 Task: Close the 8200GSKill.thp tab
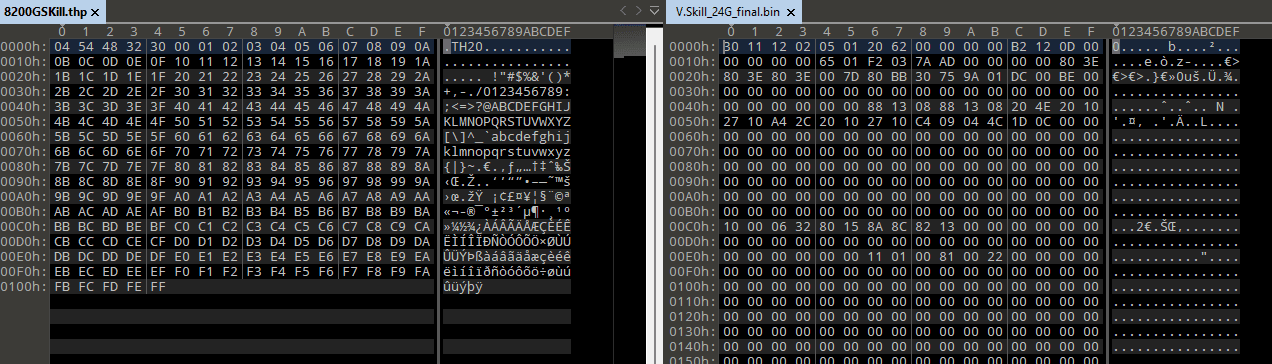[94, 12]
